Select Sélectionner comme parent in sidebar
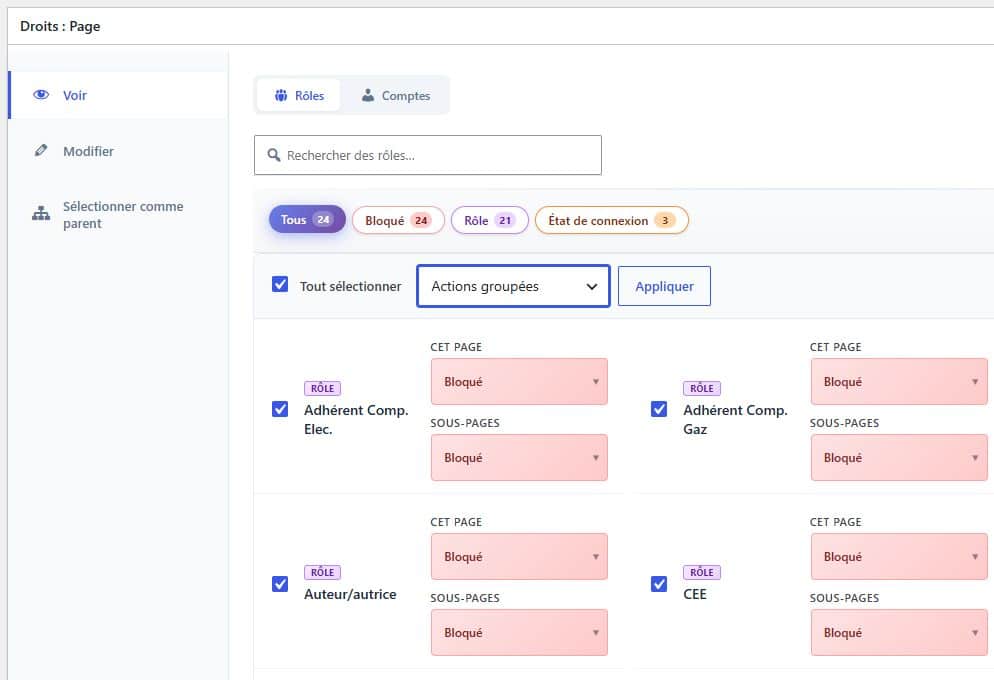The width and height of the screenshot is (994, 680). coord(118,215)
